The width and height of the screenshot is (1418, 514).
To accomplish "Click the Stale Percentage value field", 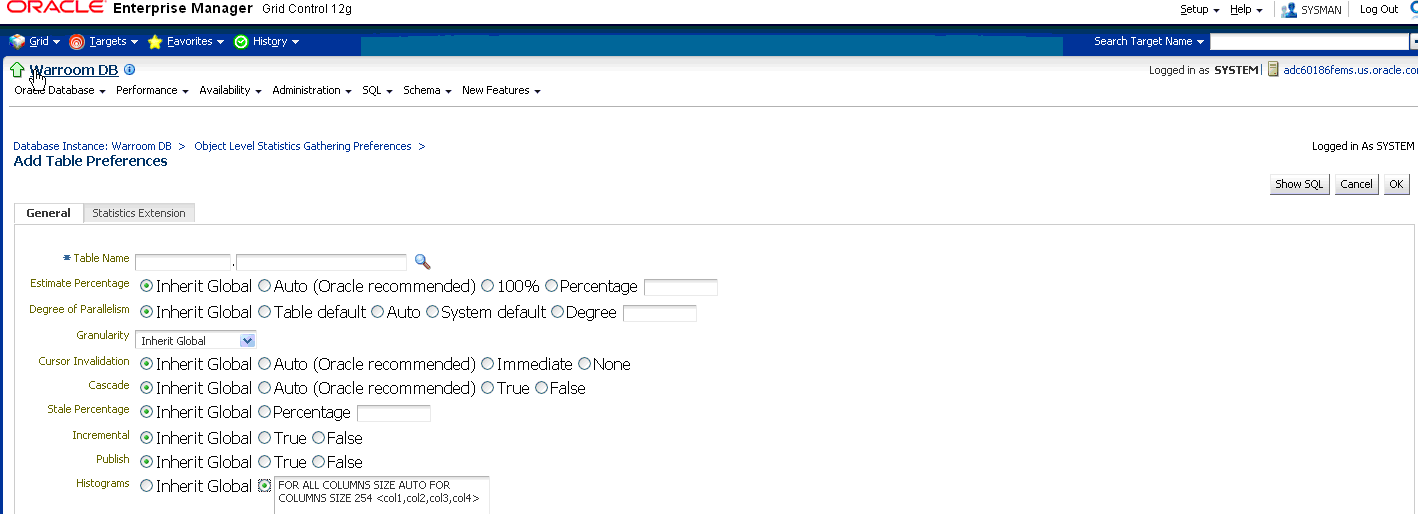I will coord(394,413).
